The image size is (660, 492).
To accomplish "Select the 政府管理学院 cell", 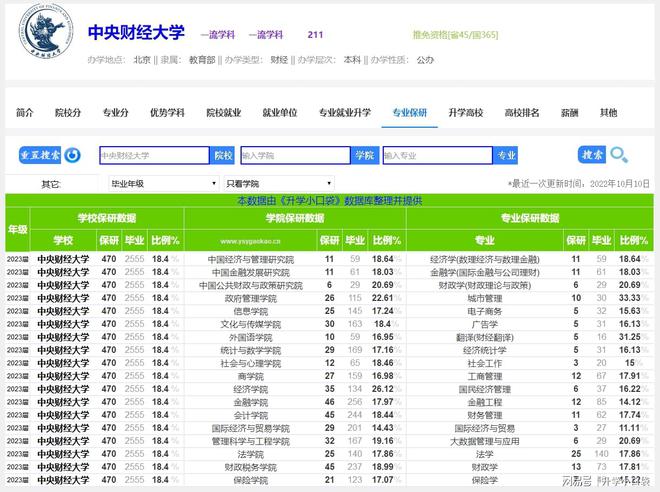I will coord(251,298).
